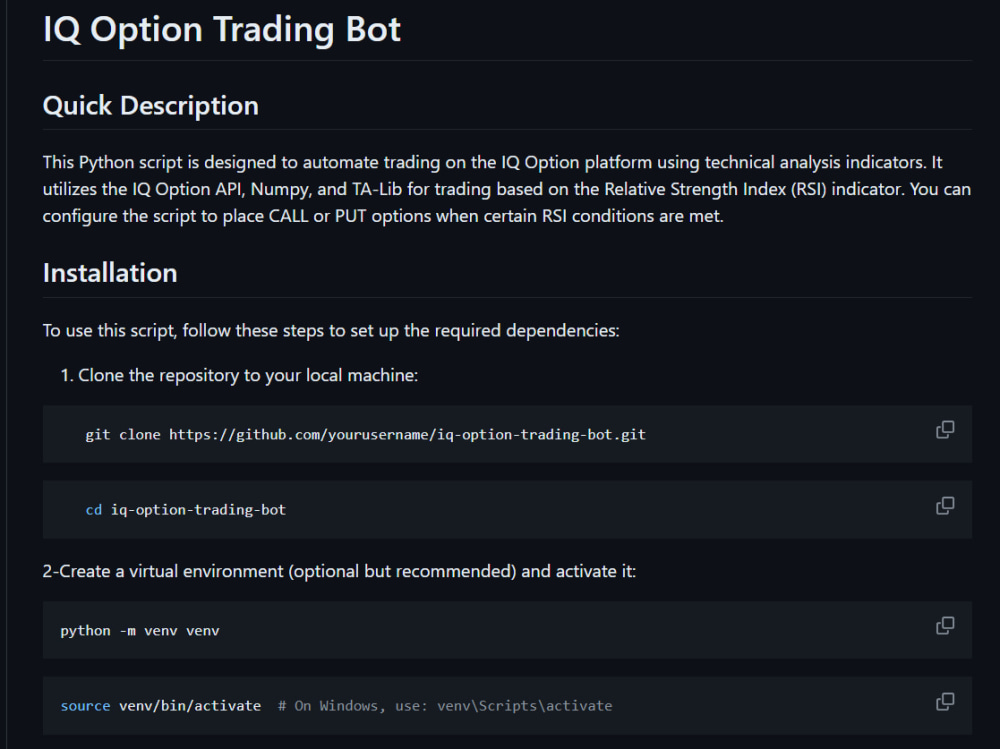Viewport: 1000px width, 749px height.
Task: Click the On Windows comment in code
Action: coord(445,706)
